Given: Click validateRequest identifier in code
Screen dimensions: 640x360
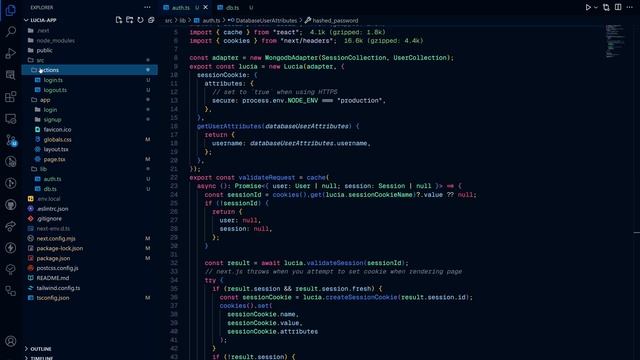Looking at the screenshot, I should coord(267,178).
